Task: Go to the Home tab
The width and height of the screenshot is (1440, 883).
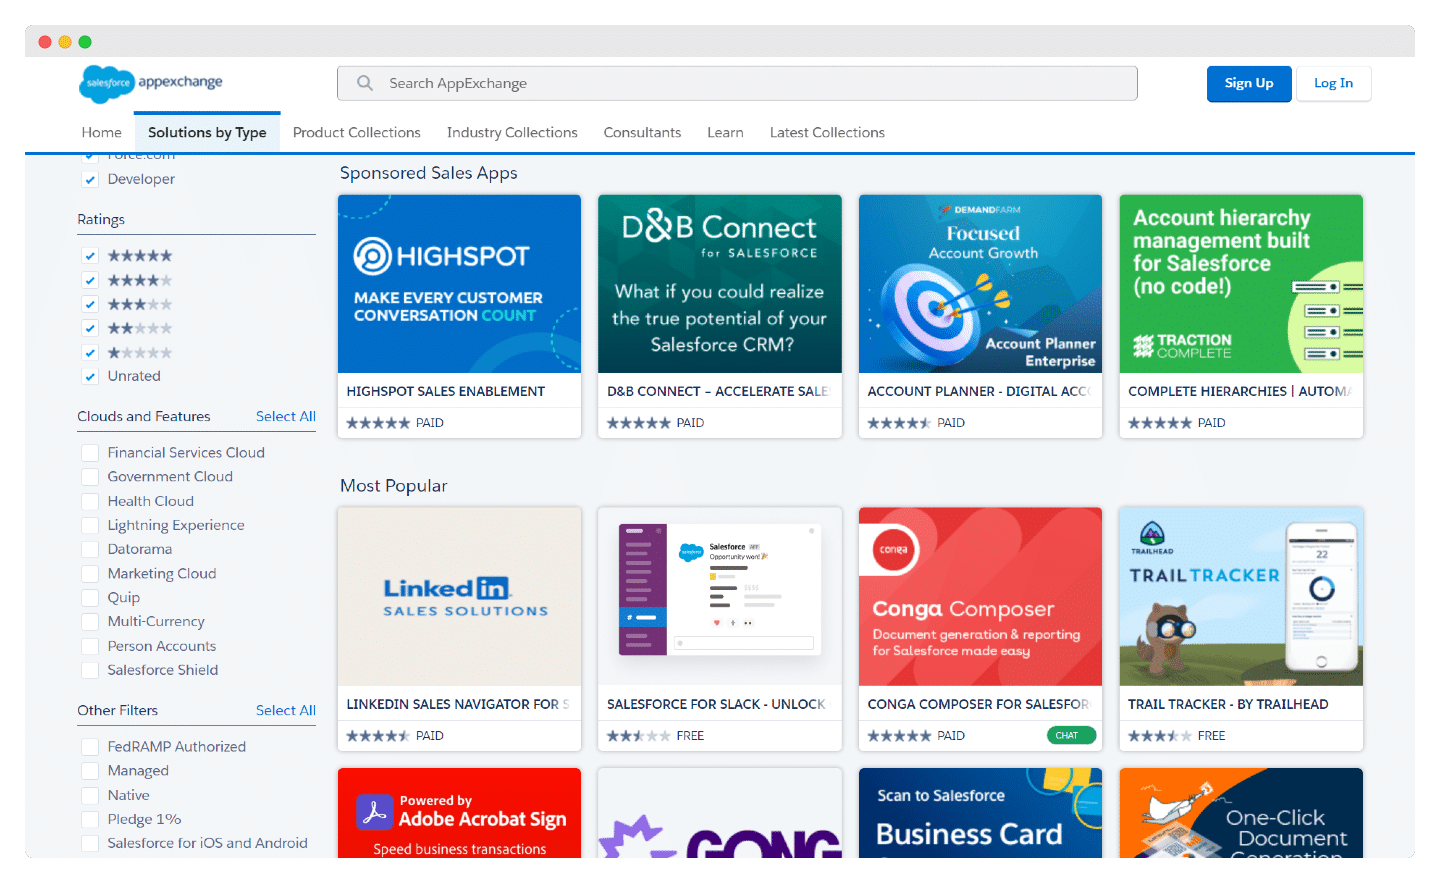Action: click(x=101, y=132)
